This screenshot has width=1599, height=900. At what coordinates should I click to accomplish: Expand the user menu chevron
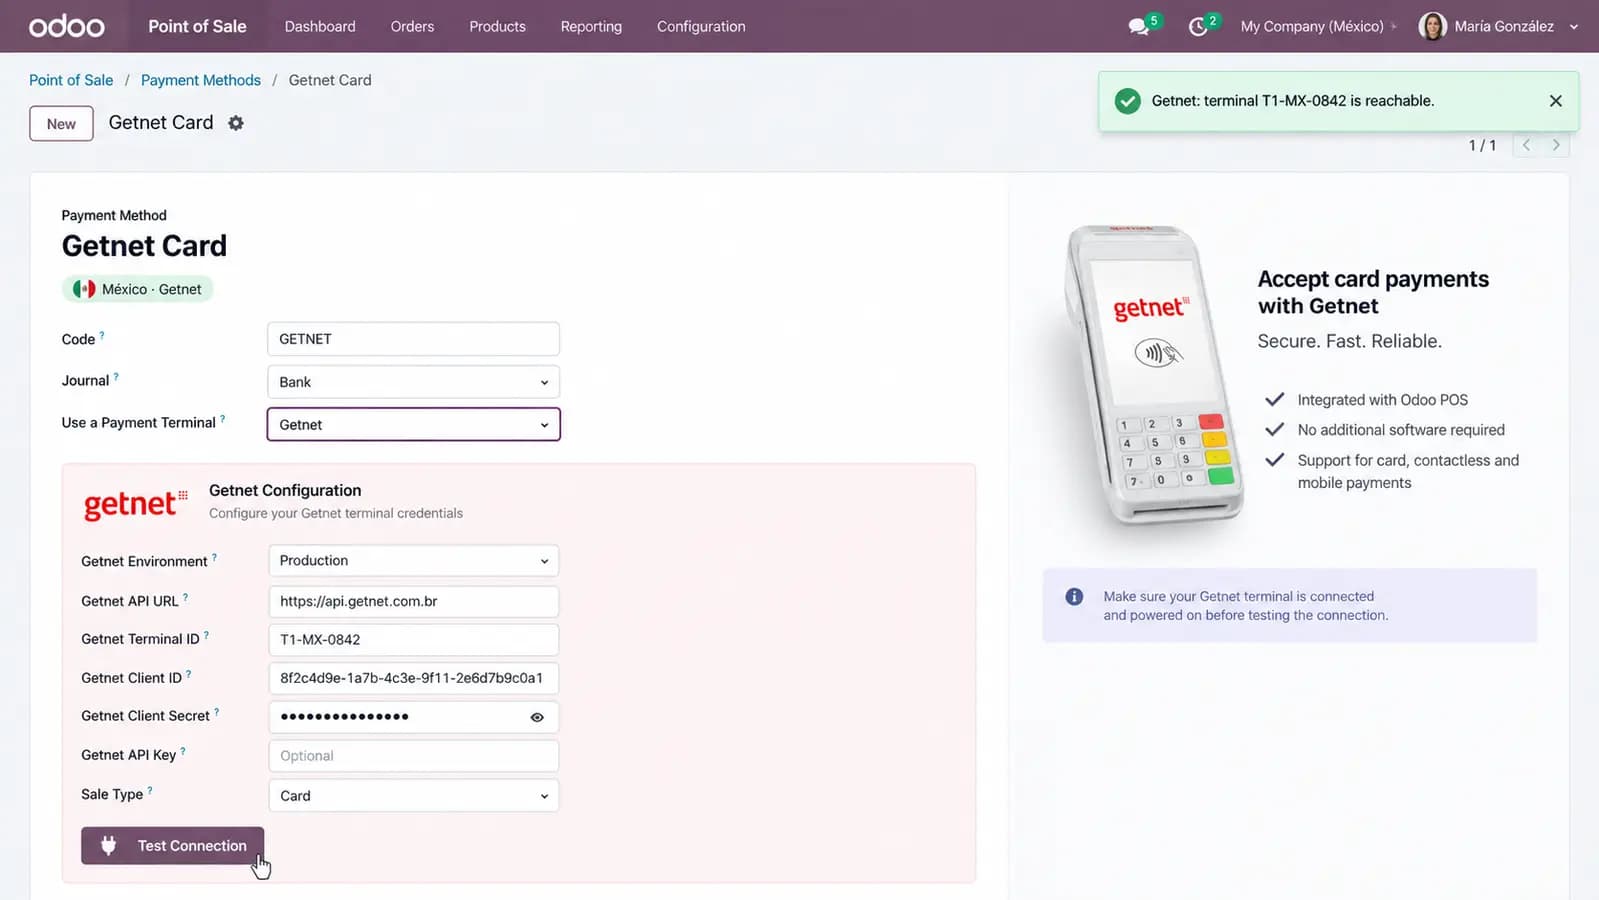(1574, 27)
